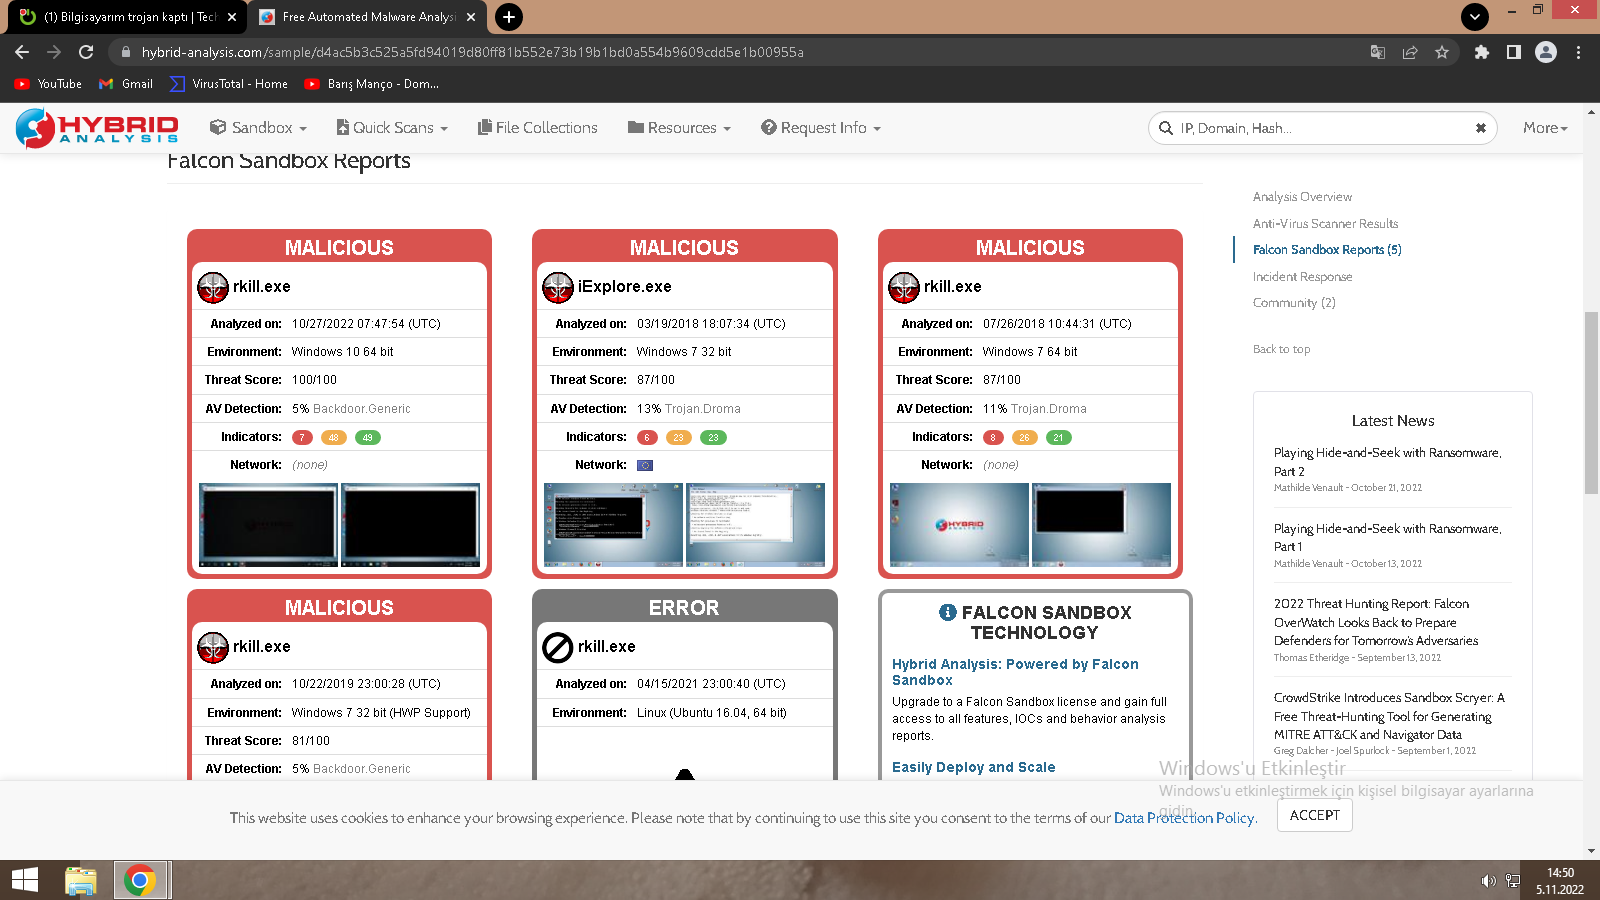Accept the cookie notice
The image size is (1600, 900).
coord(1315,815)
